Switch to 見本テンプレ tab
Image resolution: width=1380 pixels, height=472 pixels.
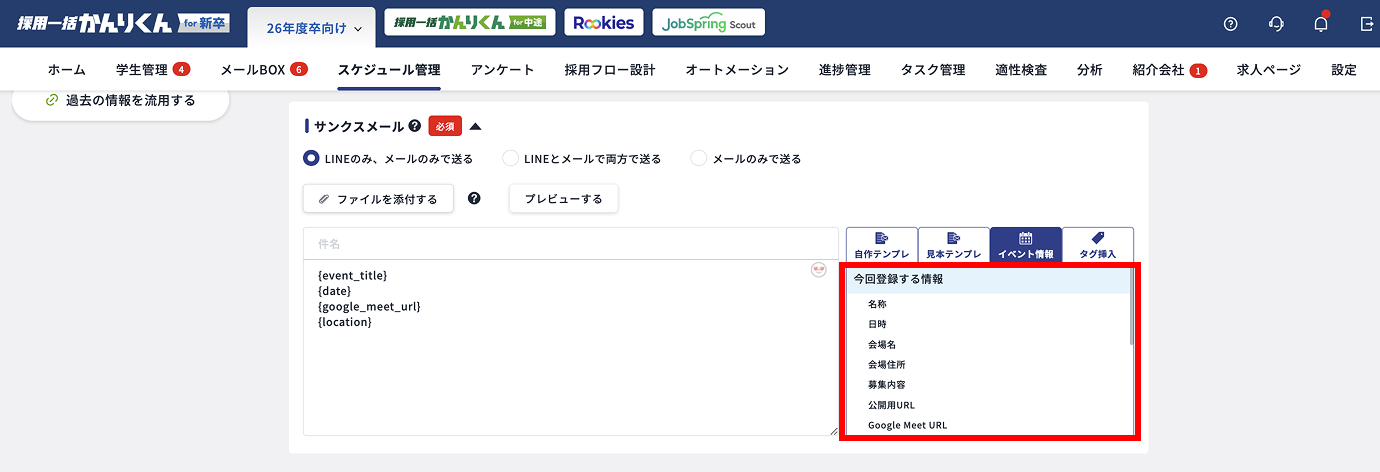coord(953,245)
